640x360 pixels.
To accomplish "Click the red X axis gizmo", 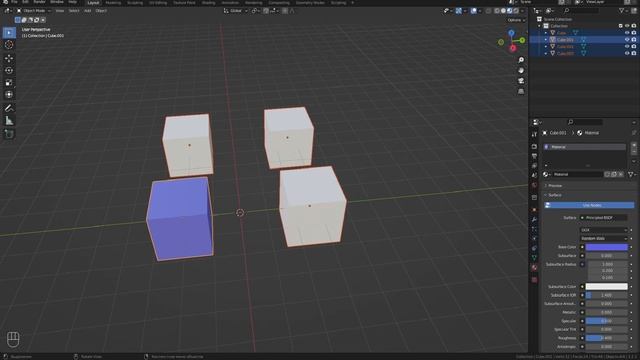I will 513,48.
